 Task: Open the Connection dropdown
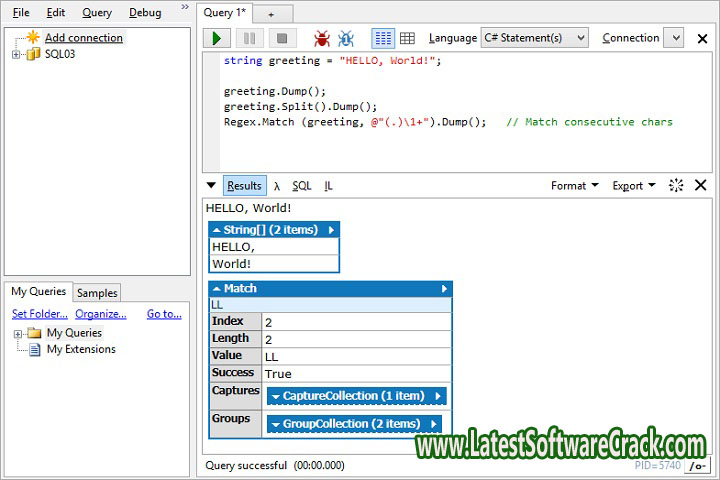click(676, 38)
